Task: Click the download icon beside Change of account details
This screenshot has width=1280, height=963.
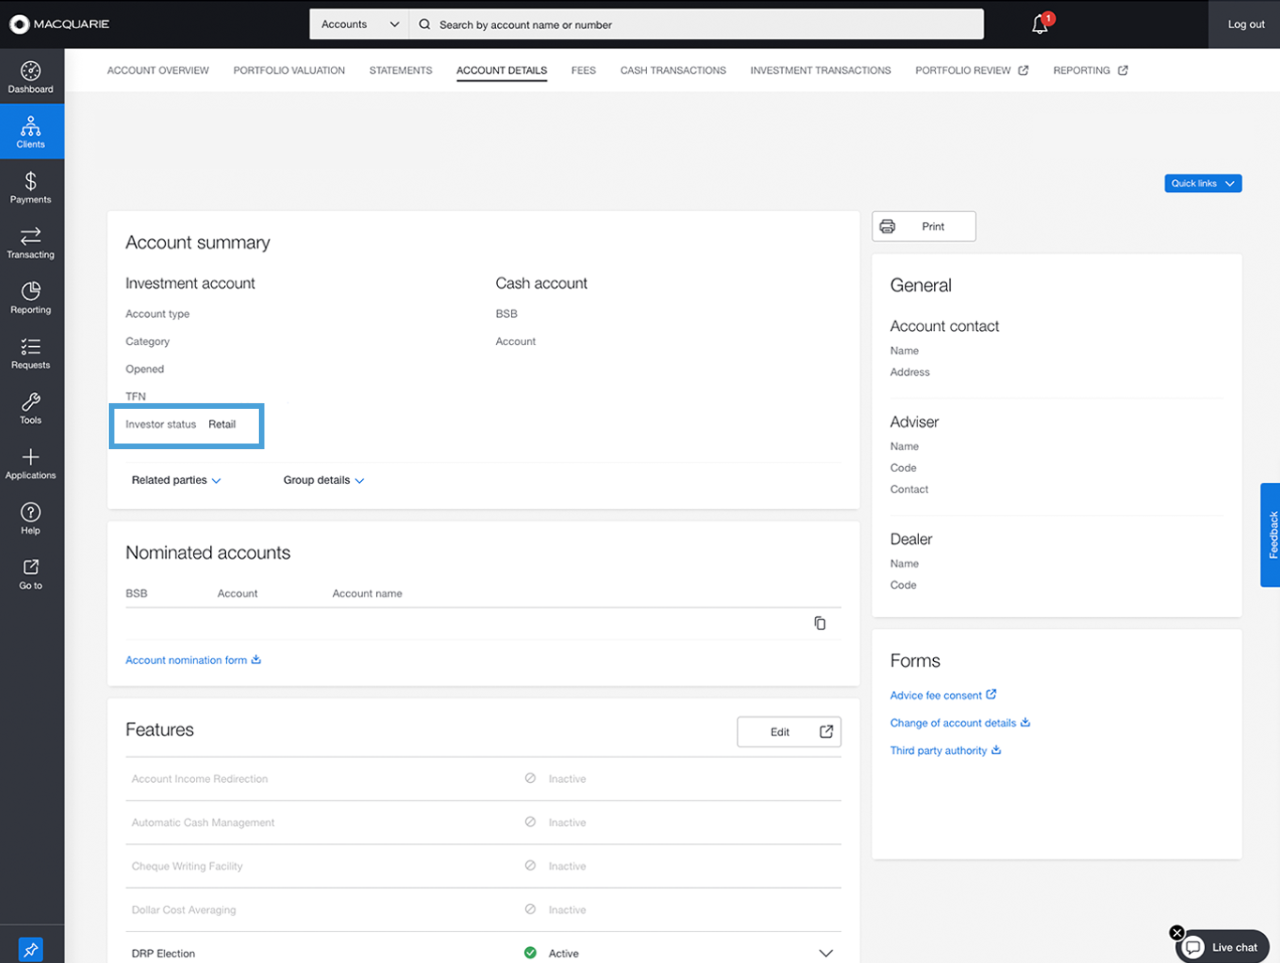Action: click(x=1025, y=722)
